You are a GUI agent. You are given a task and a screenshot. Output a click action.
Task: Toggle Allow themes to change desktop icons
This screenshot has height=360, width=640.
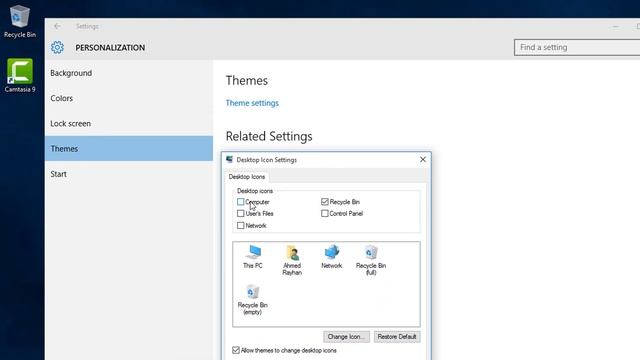click(x=236, y=350)
